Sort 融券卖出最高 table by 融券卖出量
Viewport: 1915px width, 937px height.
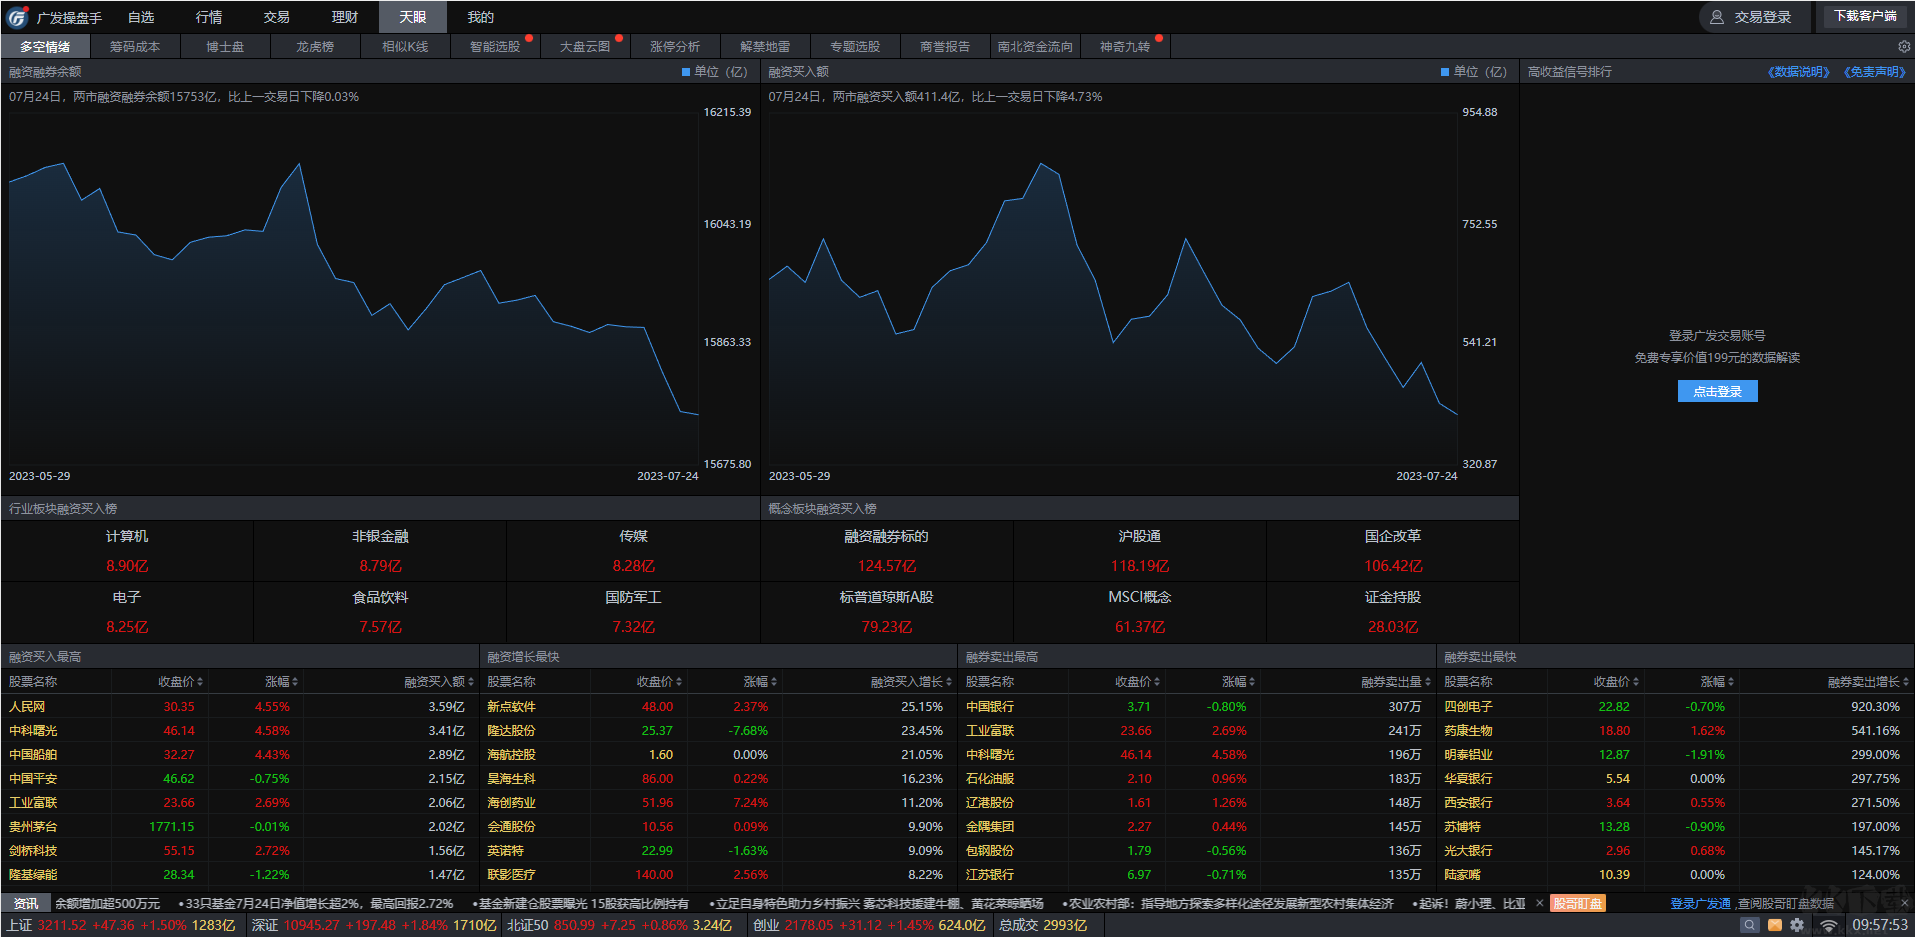point(1395,682)
